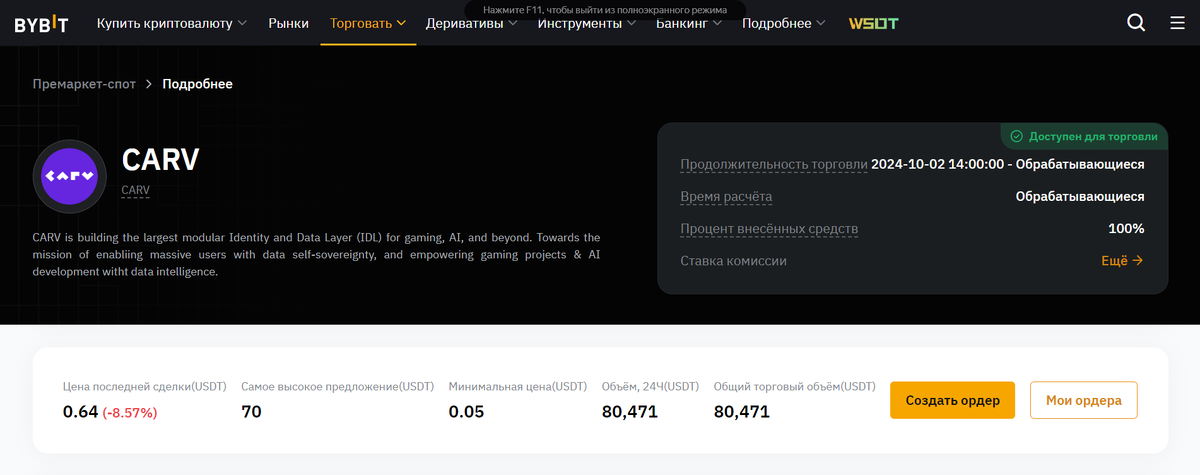Click the F11 fullscreen exit notice
Viewport: 1200px width, 475px height.
(605, 9)
